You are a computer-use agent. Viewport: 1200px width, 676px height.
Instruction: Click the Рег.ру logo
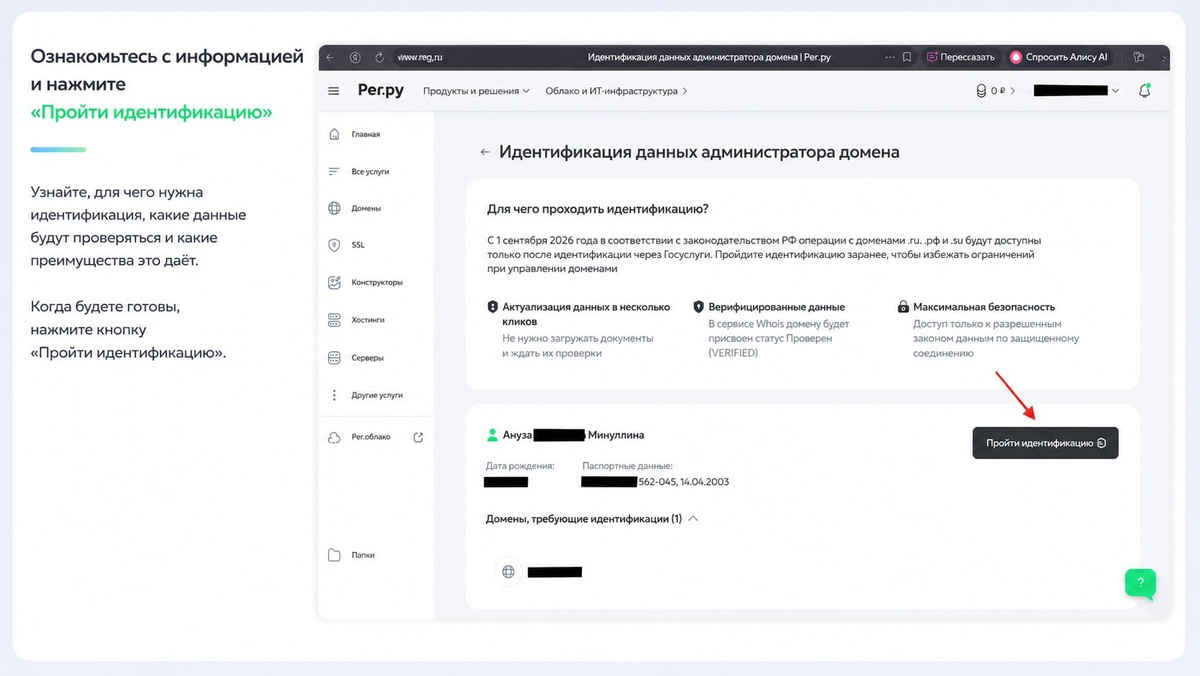click(381, 90)
